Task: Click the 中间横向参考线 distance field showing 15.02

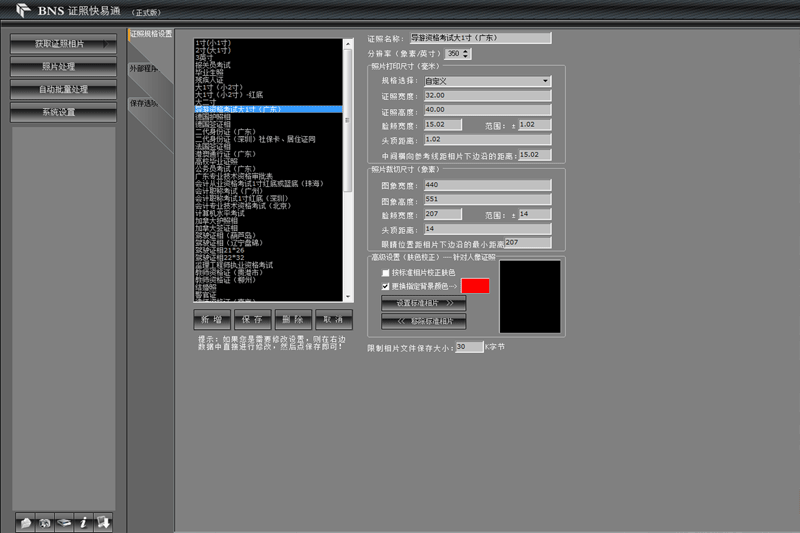Action: (x=535, y=155)
